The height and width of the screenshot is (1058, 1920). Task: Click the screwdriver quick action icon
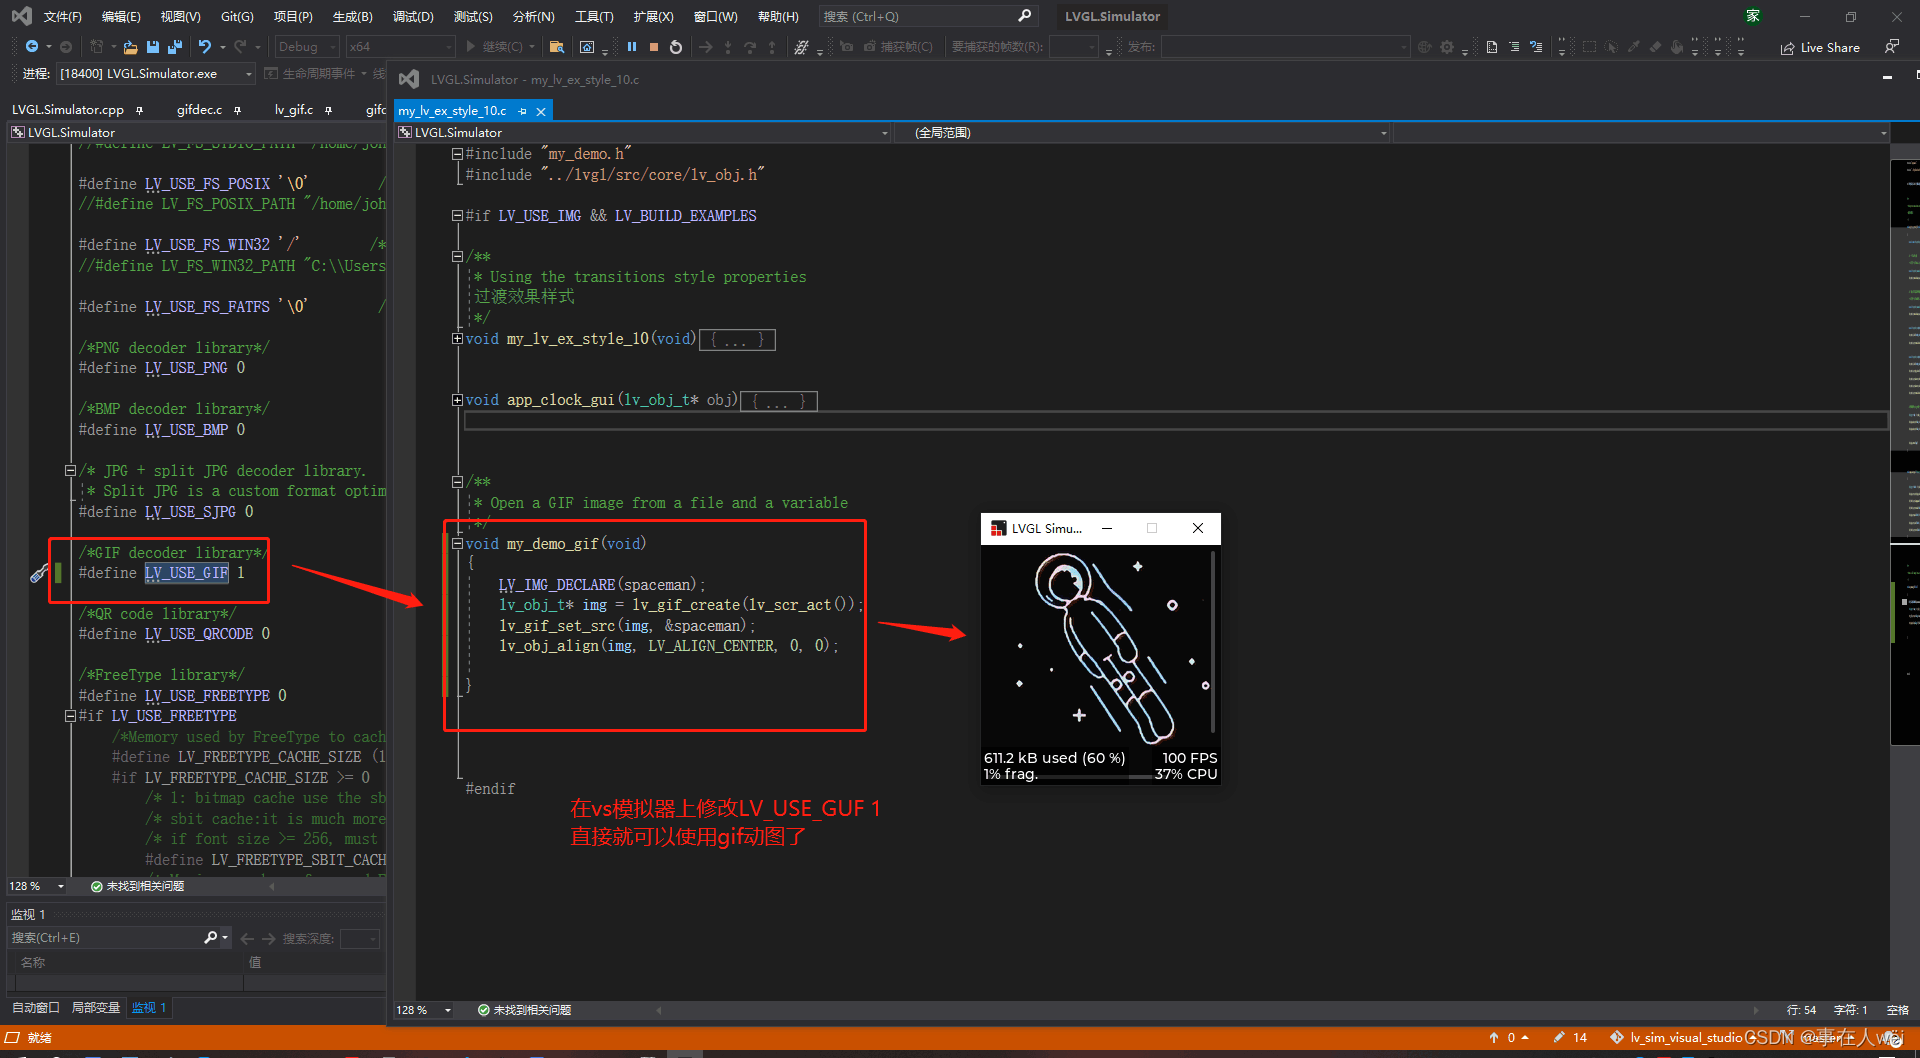coord(39,573)
